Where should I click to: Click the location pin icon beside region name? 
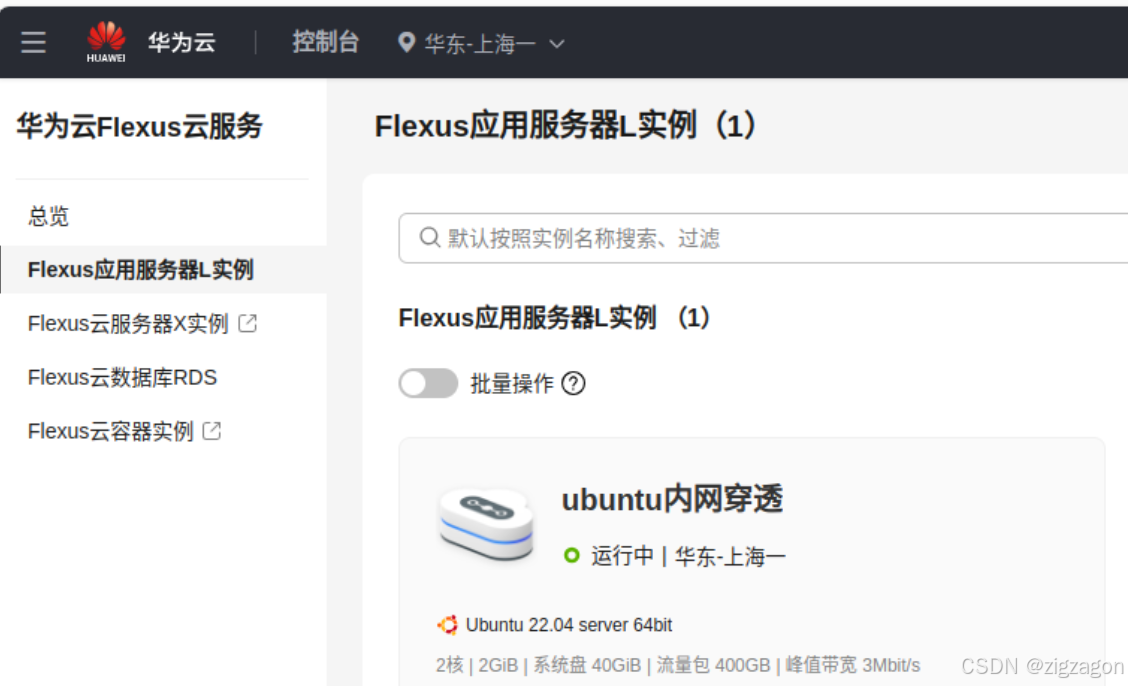tap(405, 43)
